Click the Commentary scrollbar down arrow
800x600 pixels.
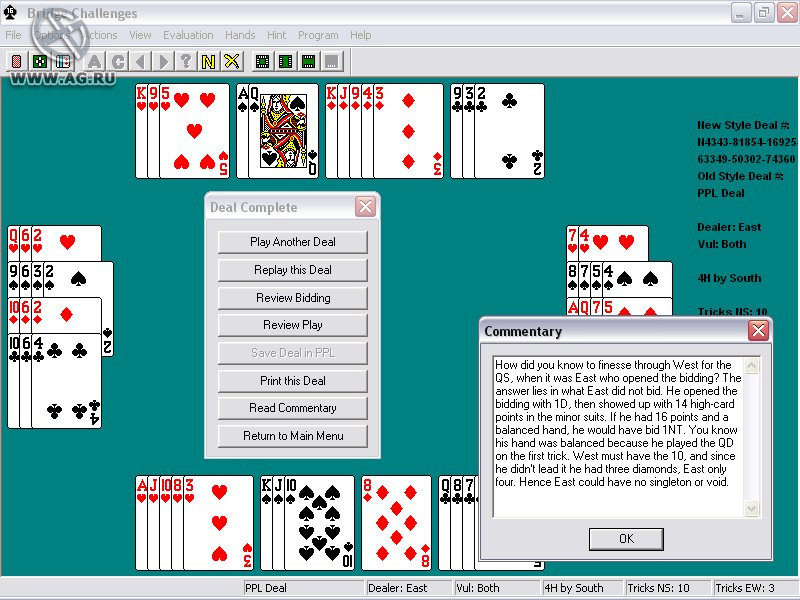tap(752, 508)
